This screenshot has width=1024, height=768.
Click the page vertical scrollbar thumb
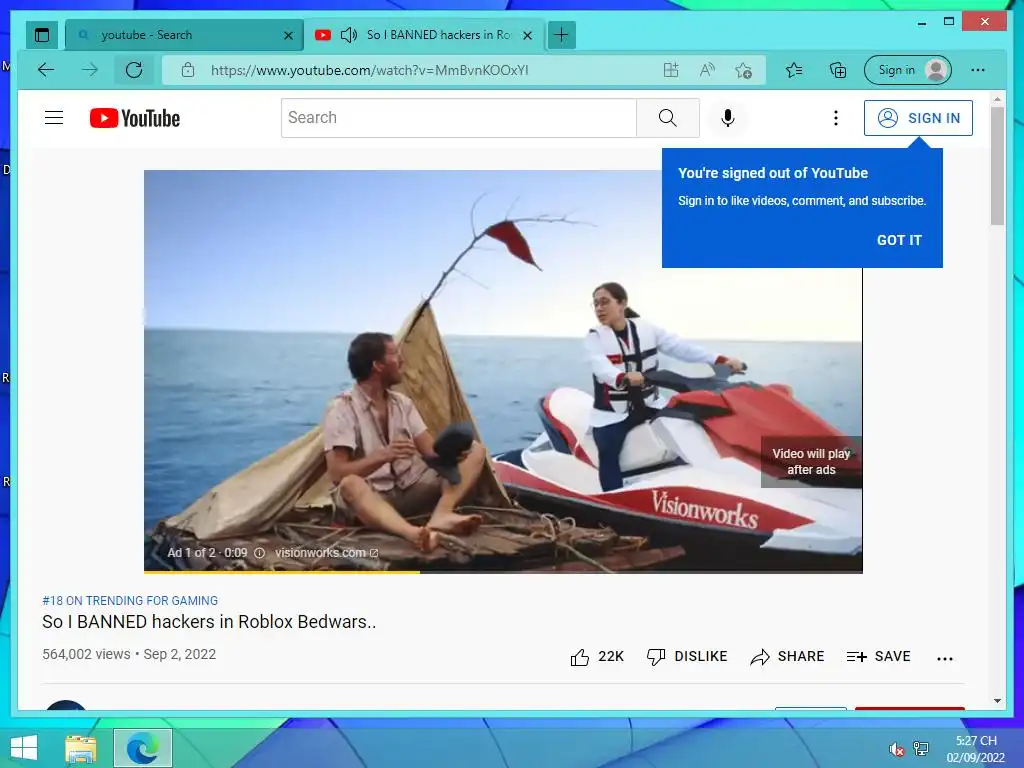997,166
